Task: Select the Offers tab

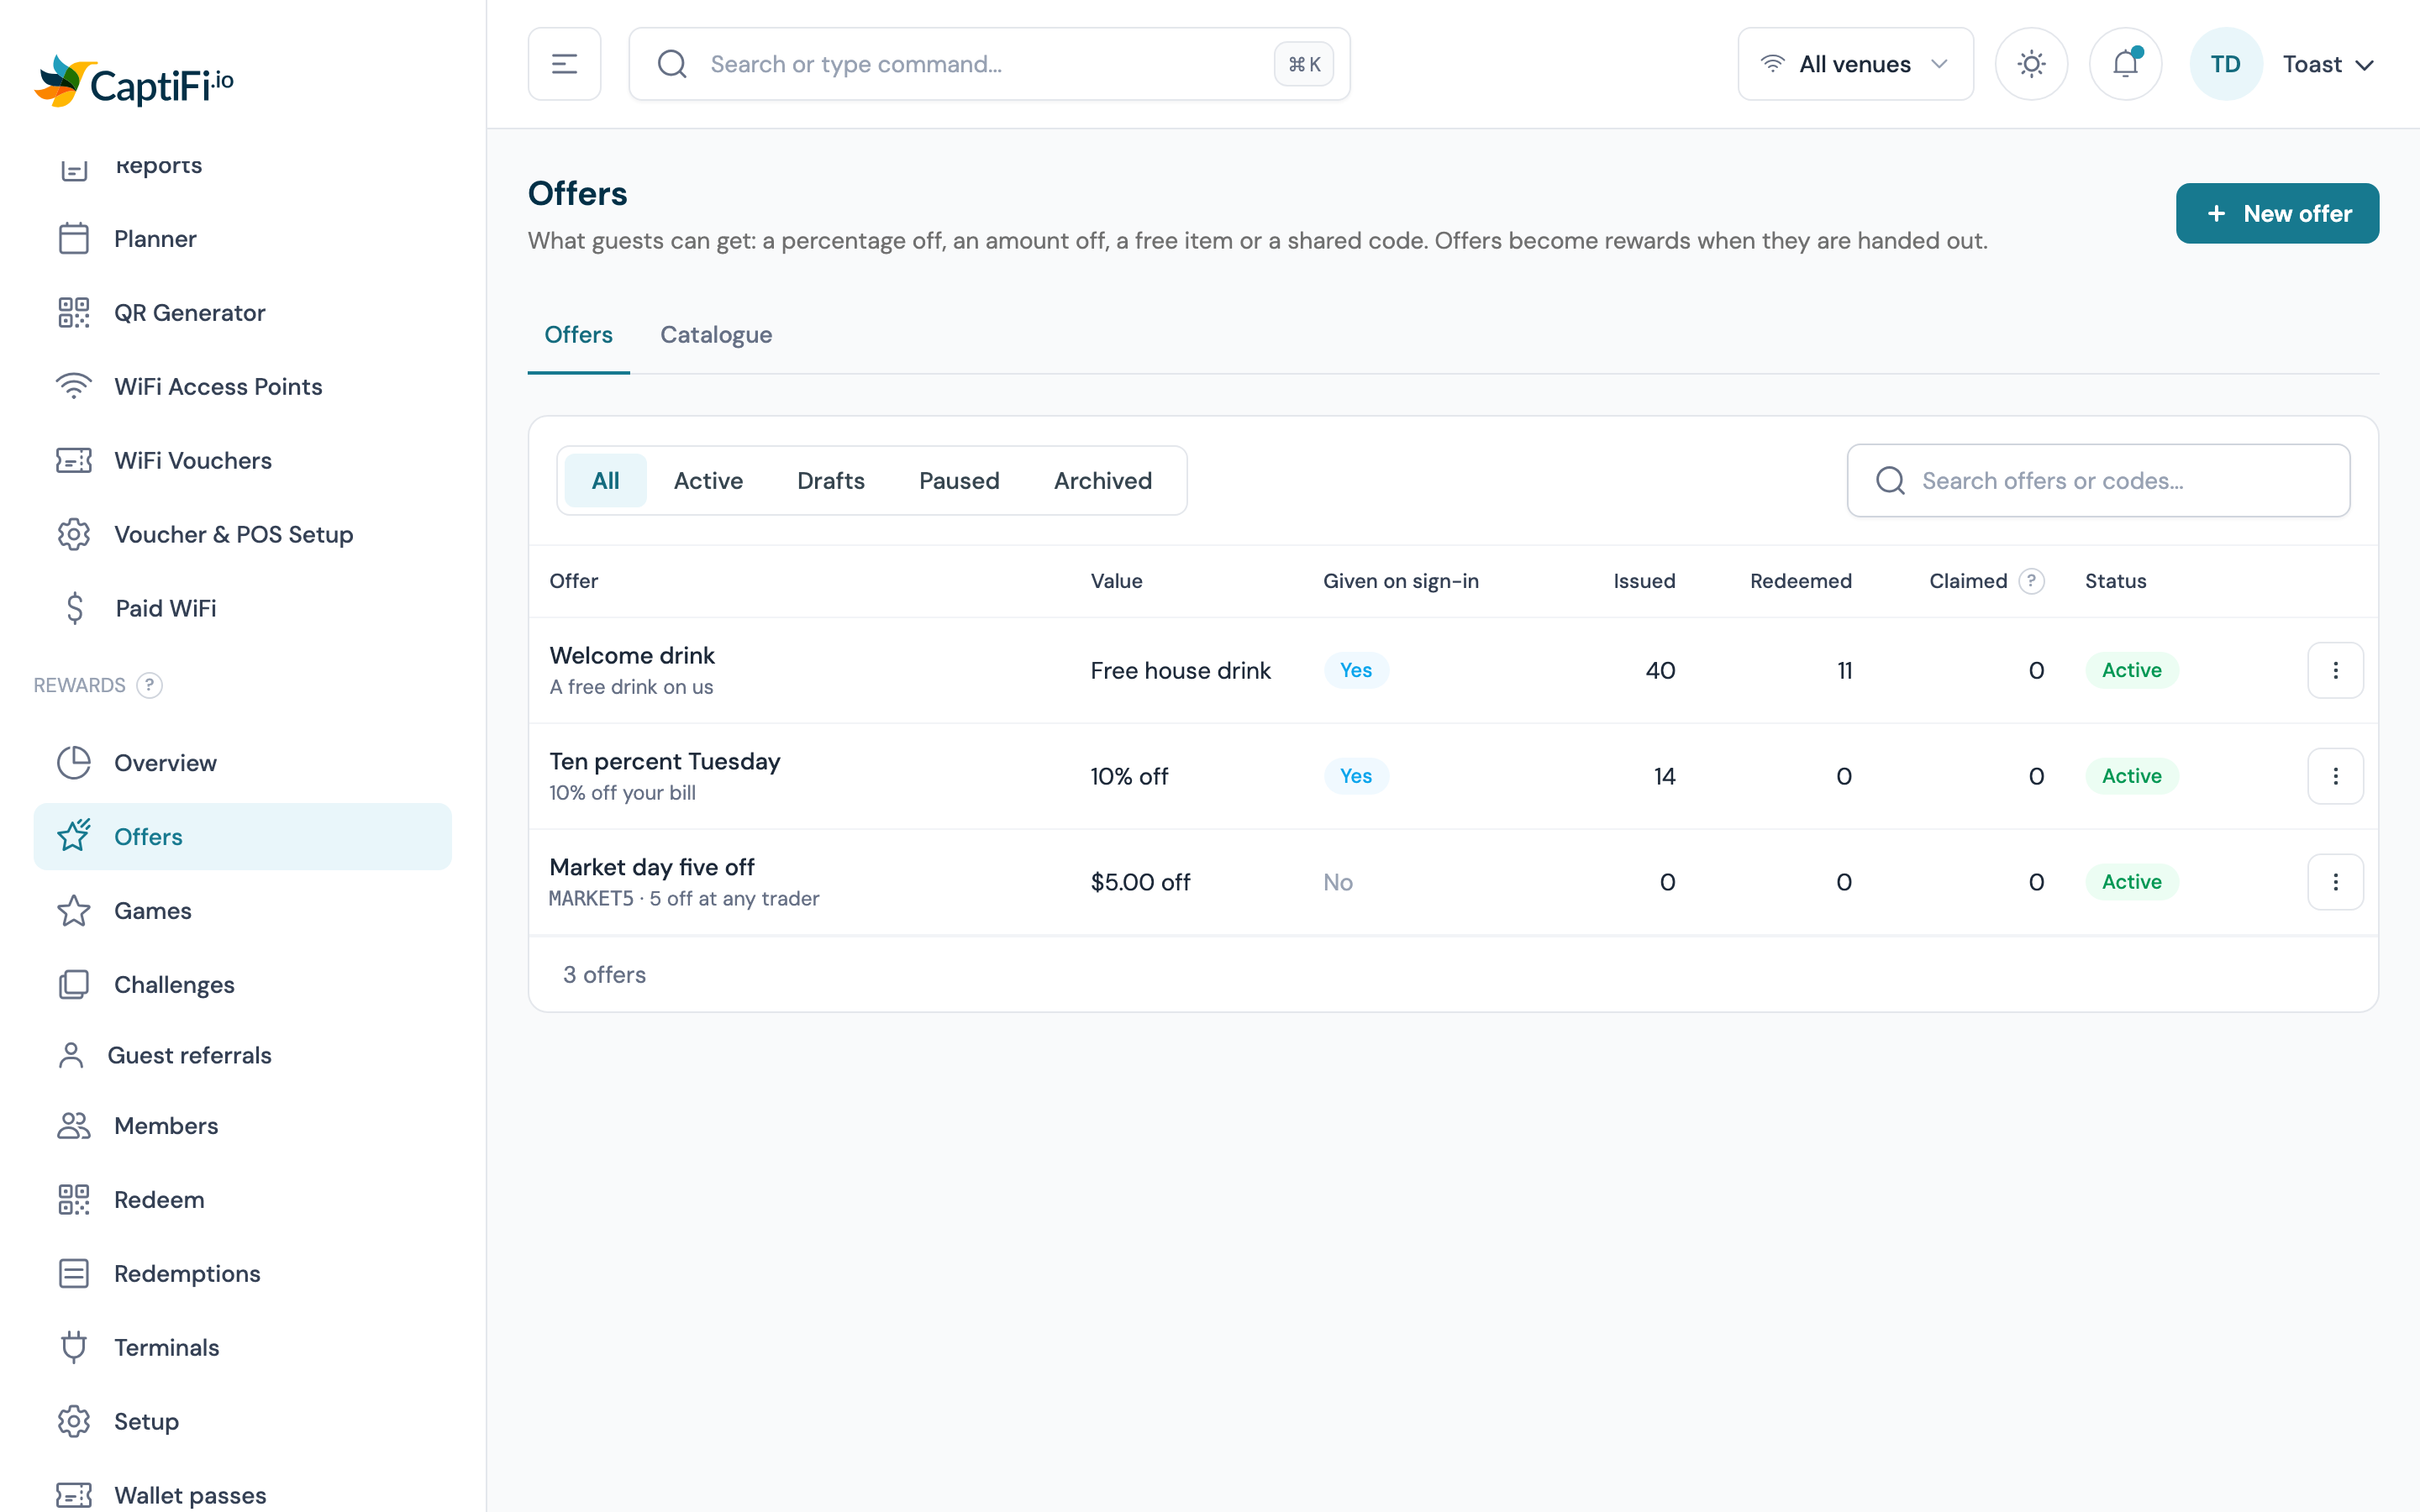Action: [578, 334]
